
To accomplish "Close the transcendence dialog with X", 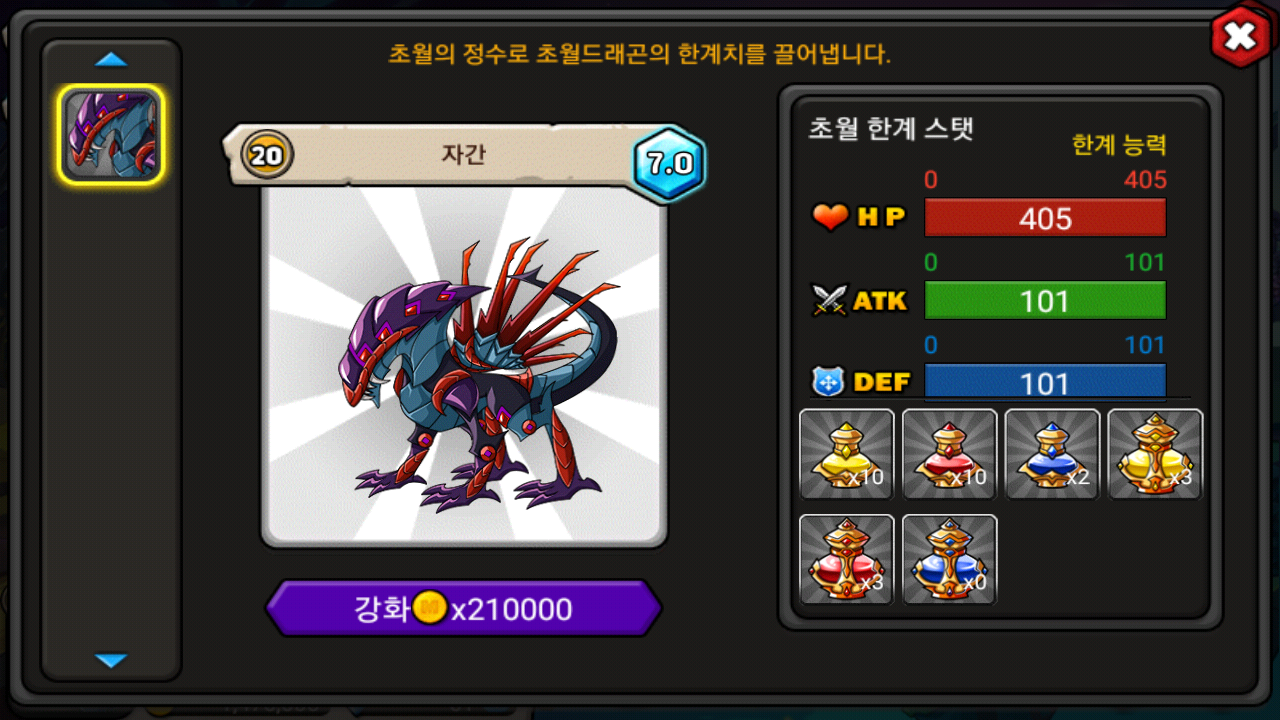I will pos(1240,37).
